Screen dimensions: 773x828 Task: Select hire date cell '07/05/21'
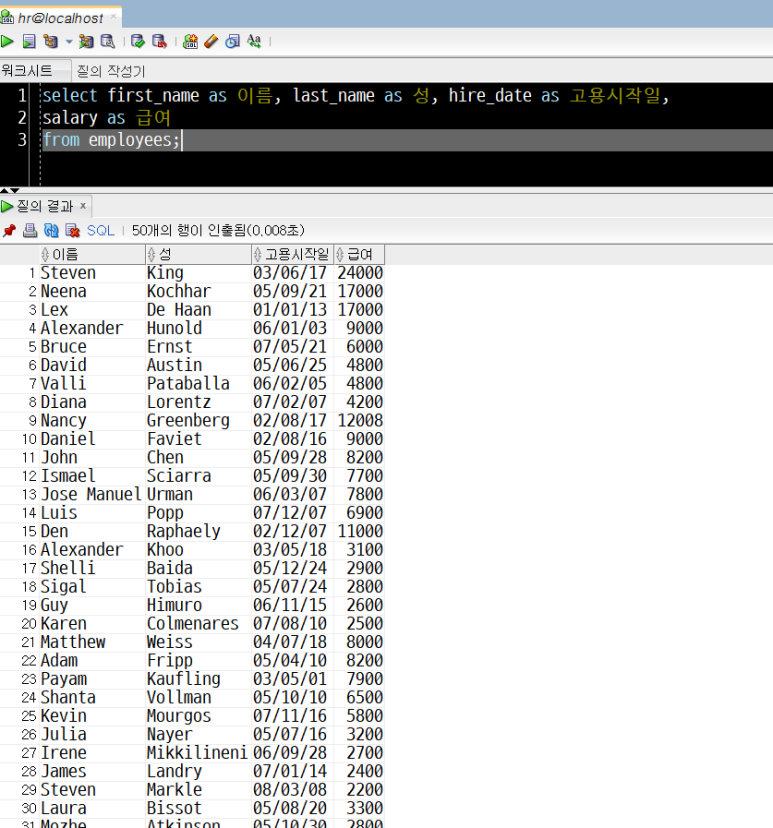click(293, 347)
